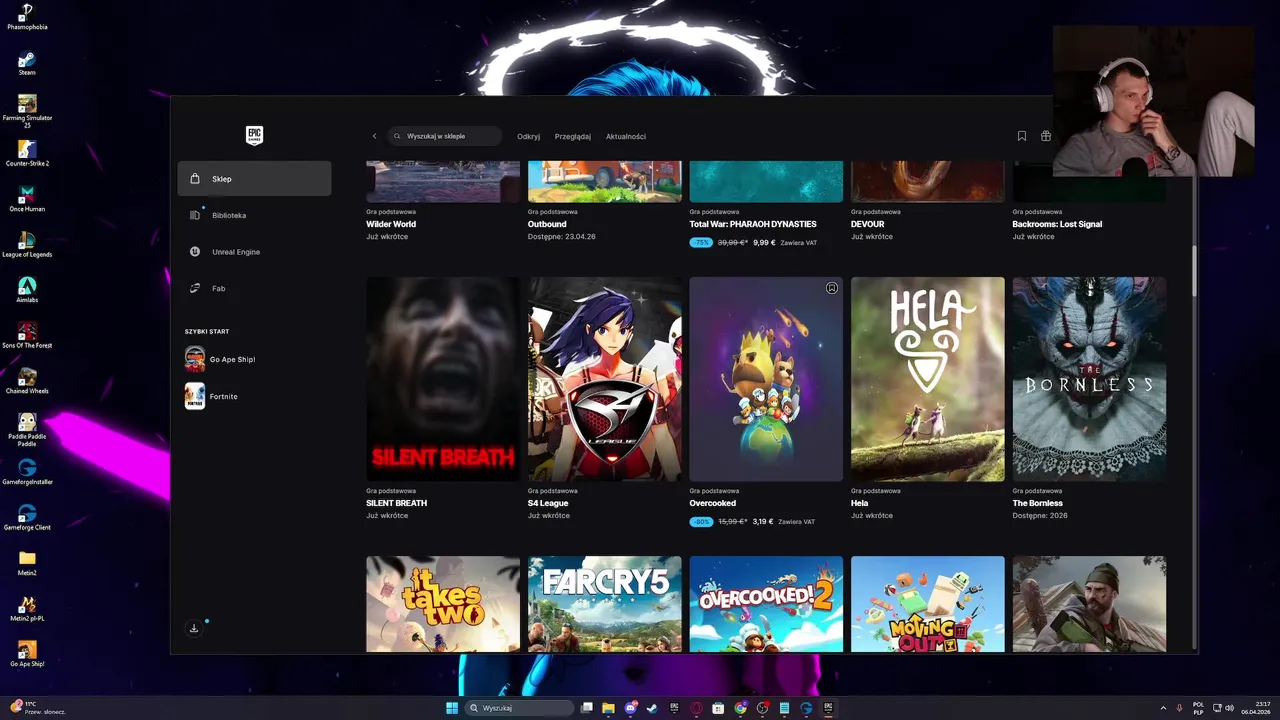Open Opera GX from the taskbar

tap(696, 708)
